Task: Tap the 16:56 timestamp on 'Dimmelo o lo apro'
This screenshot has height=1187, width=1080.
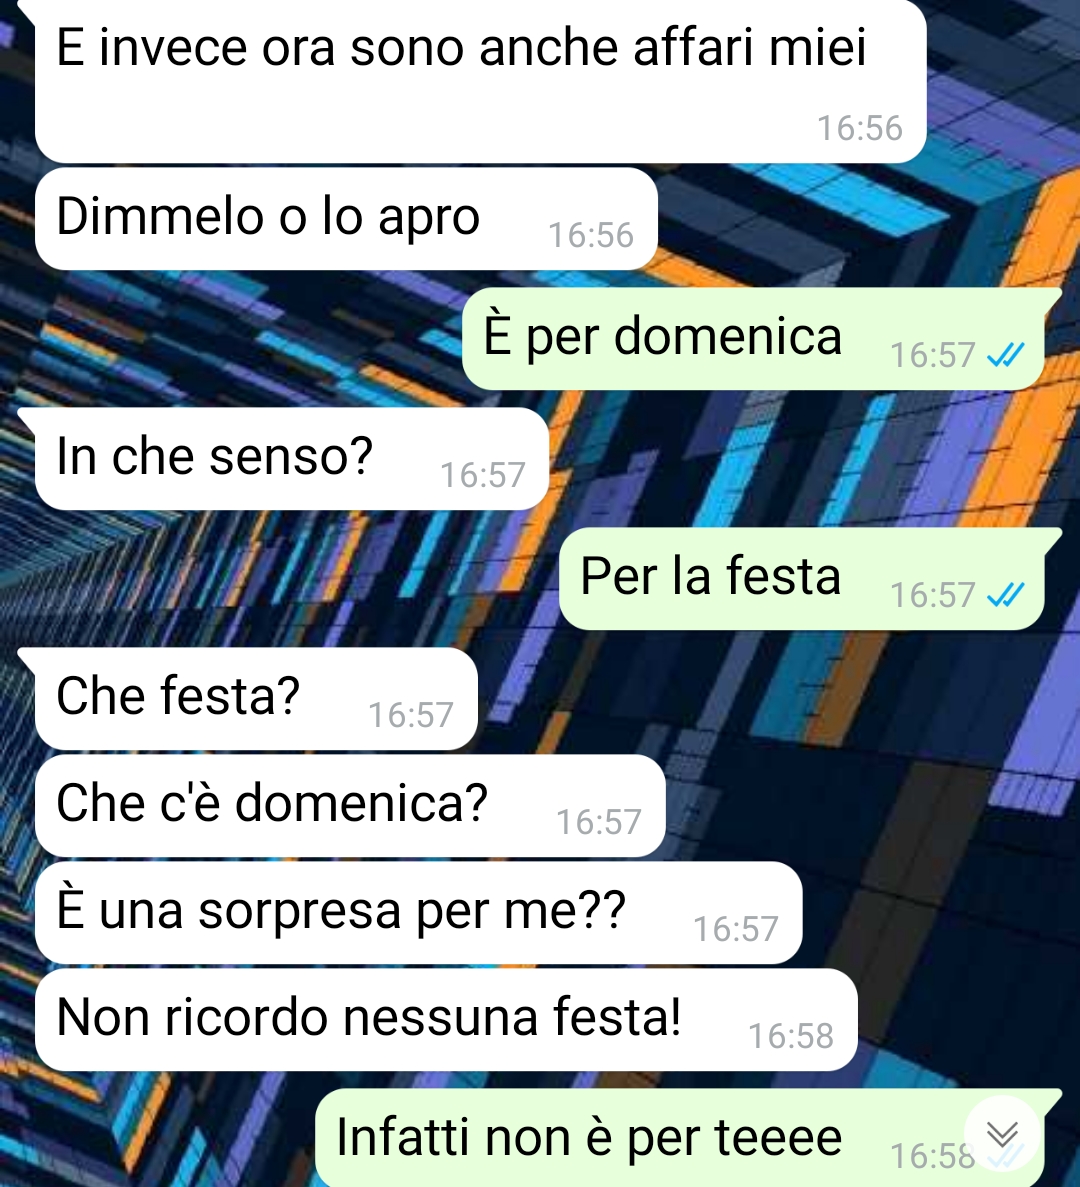Action: click(590, 235)
